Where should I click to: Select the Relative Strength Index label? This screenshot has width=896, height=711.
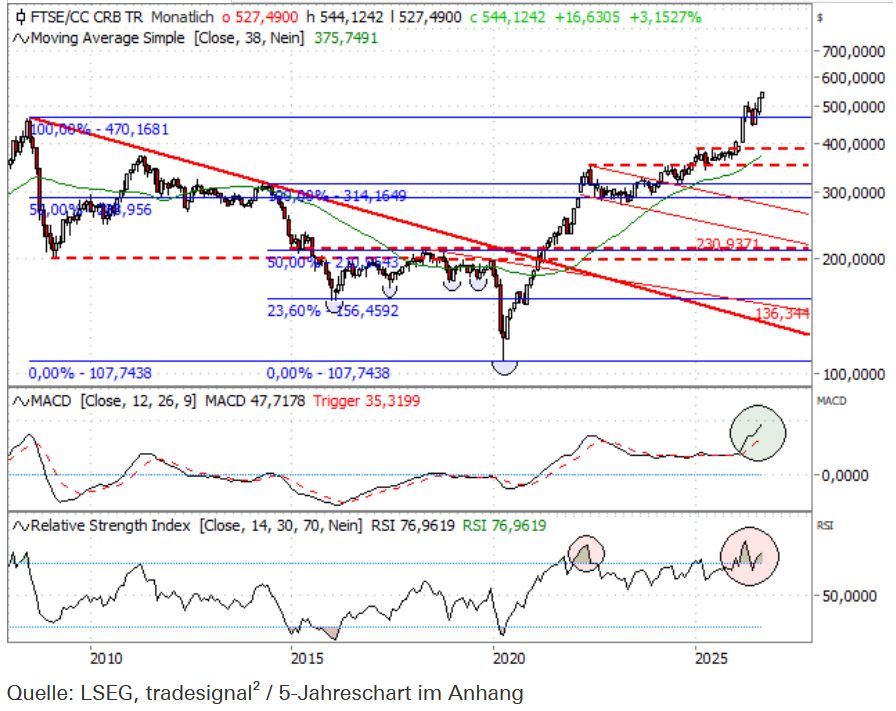[110, 526]
